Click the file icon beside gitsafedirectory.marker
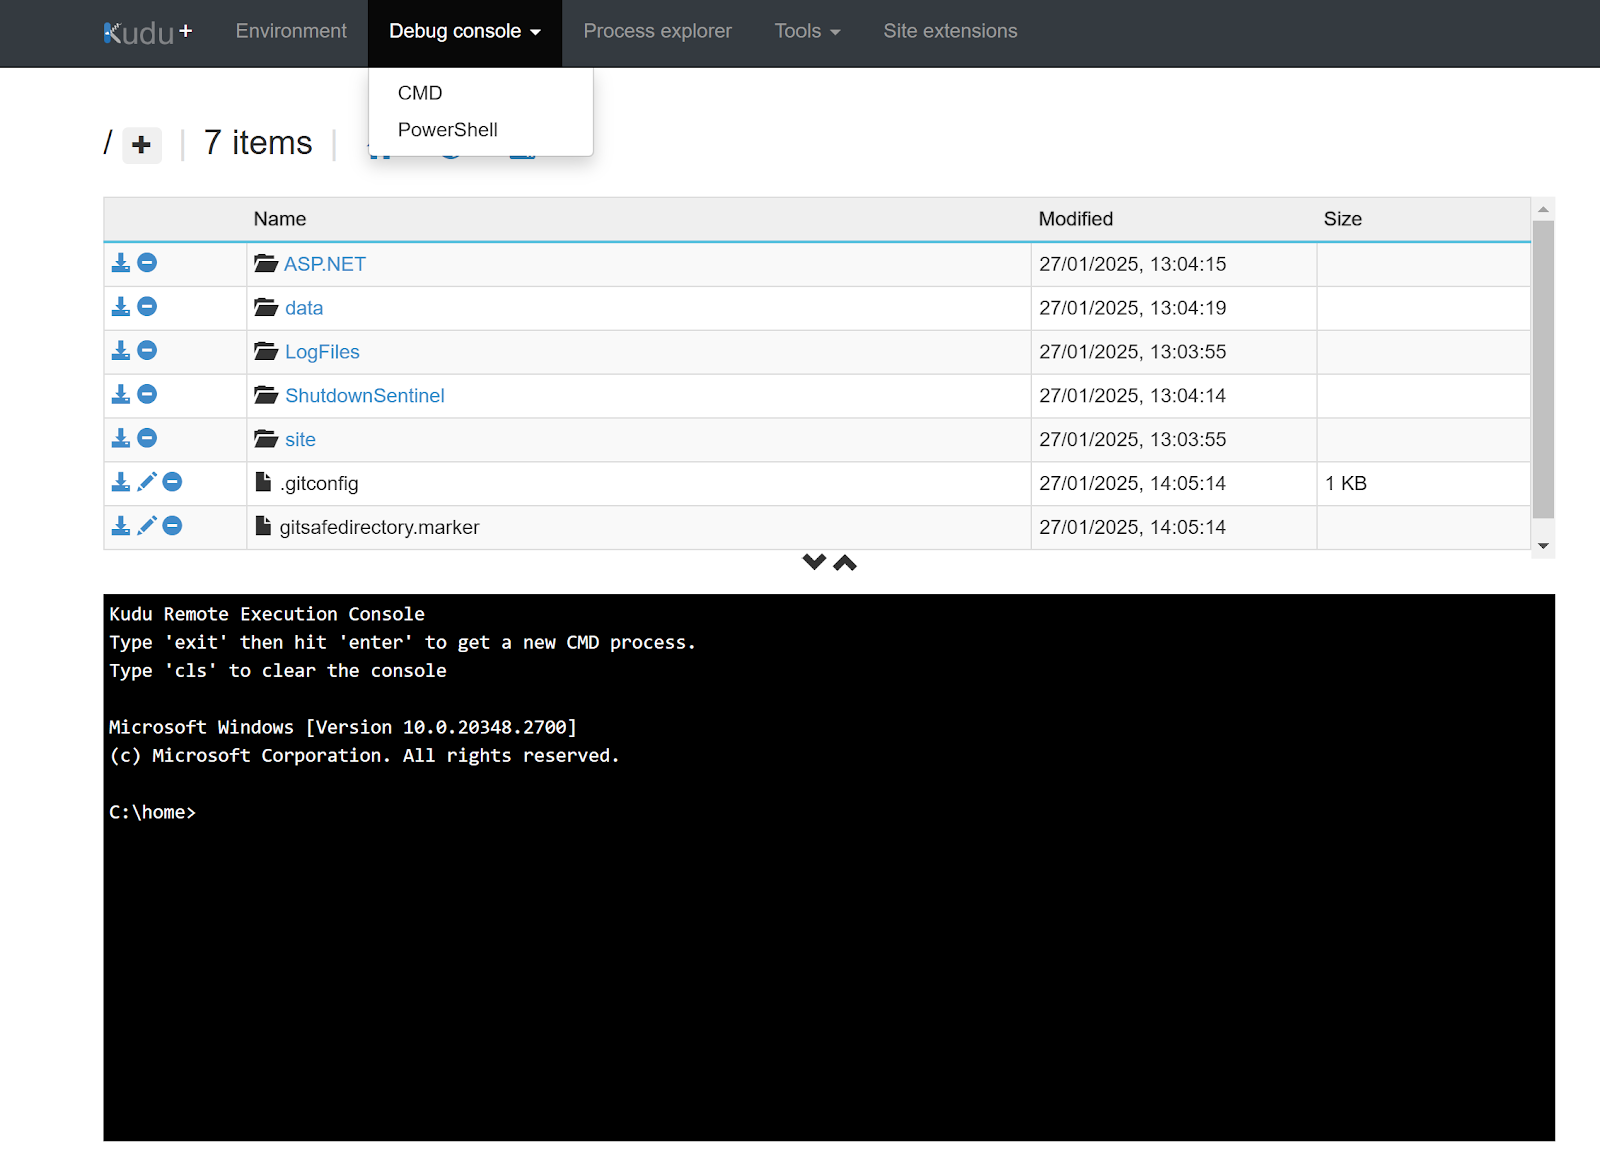Screen dimensions: 1600x1174 coord(263,526)
